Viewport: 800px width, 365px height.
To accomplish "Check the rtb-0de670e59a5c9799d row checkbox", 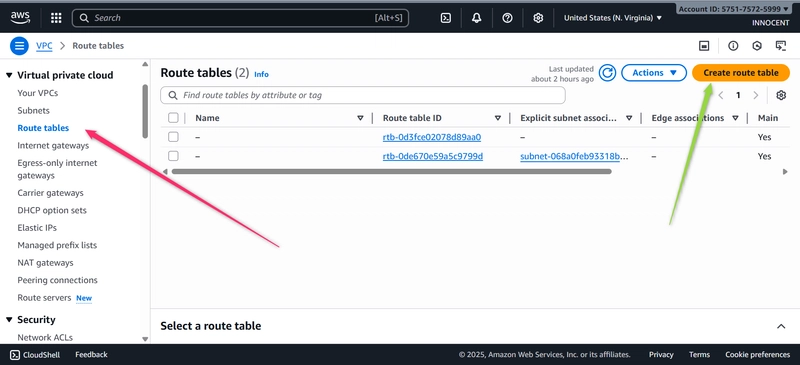I will click(x=173, y=156).
